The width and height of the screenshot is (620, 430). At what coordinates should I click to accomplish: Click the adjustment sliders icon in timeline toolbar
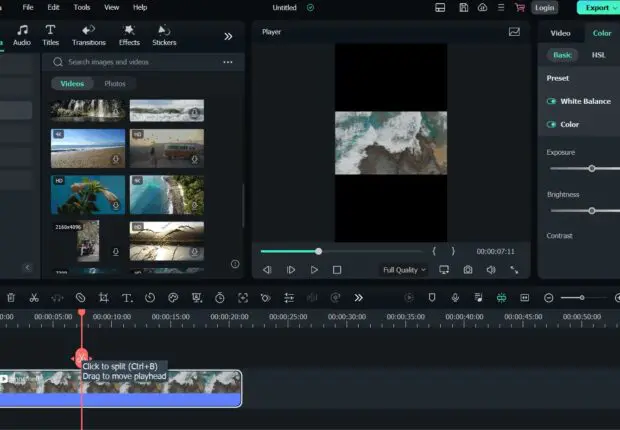pos(289,297)
